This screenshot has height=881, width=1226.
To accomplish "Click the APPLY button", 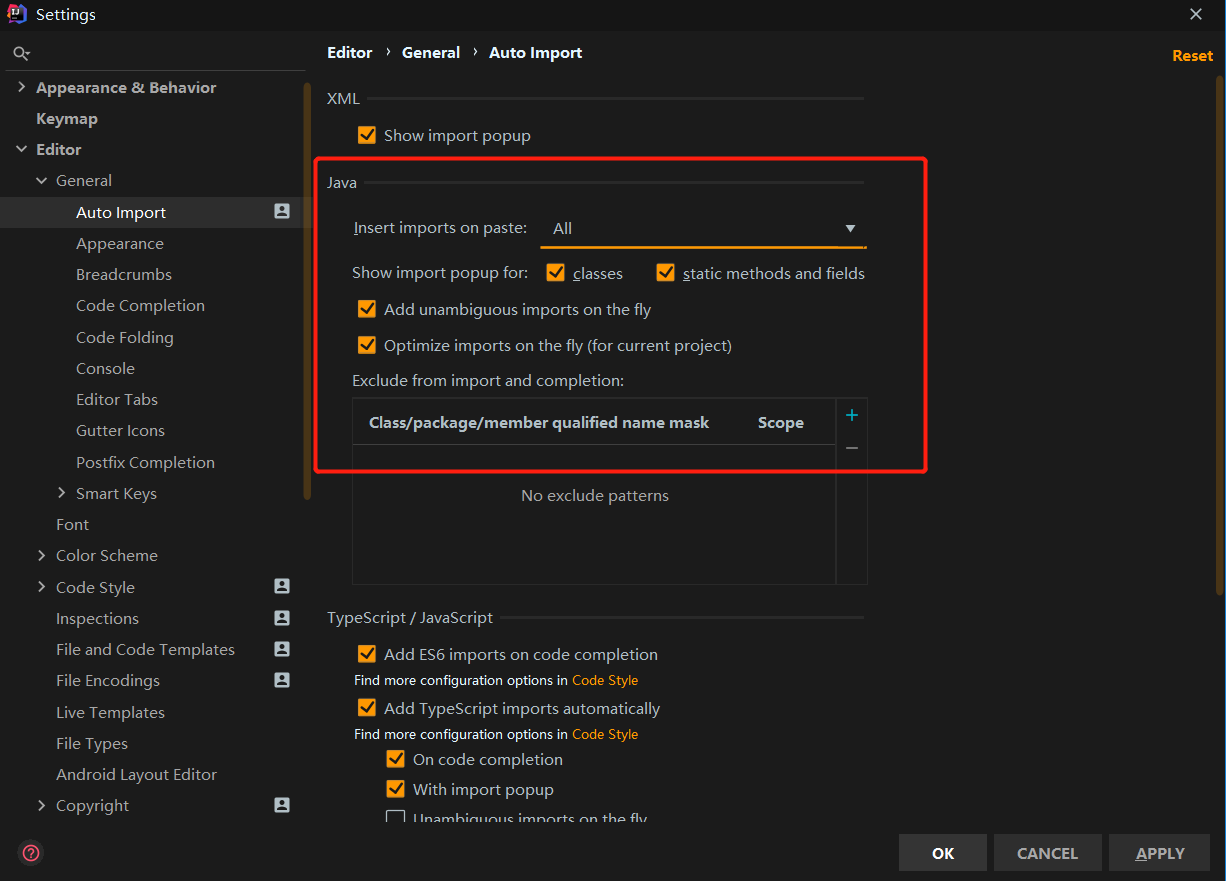I will (x=1160, y=853).
